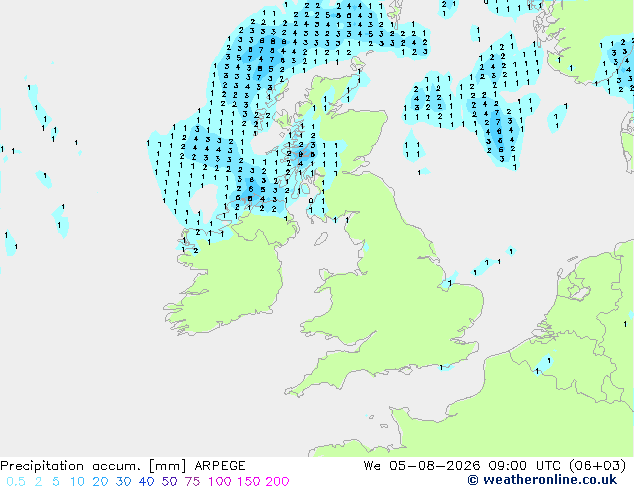
Task: Click the 0.5 mm legend value
Action: pyautogui.click(x=16, y=482)
